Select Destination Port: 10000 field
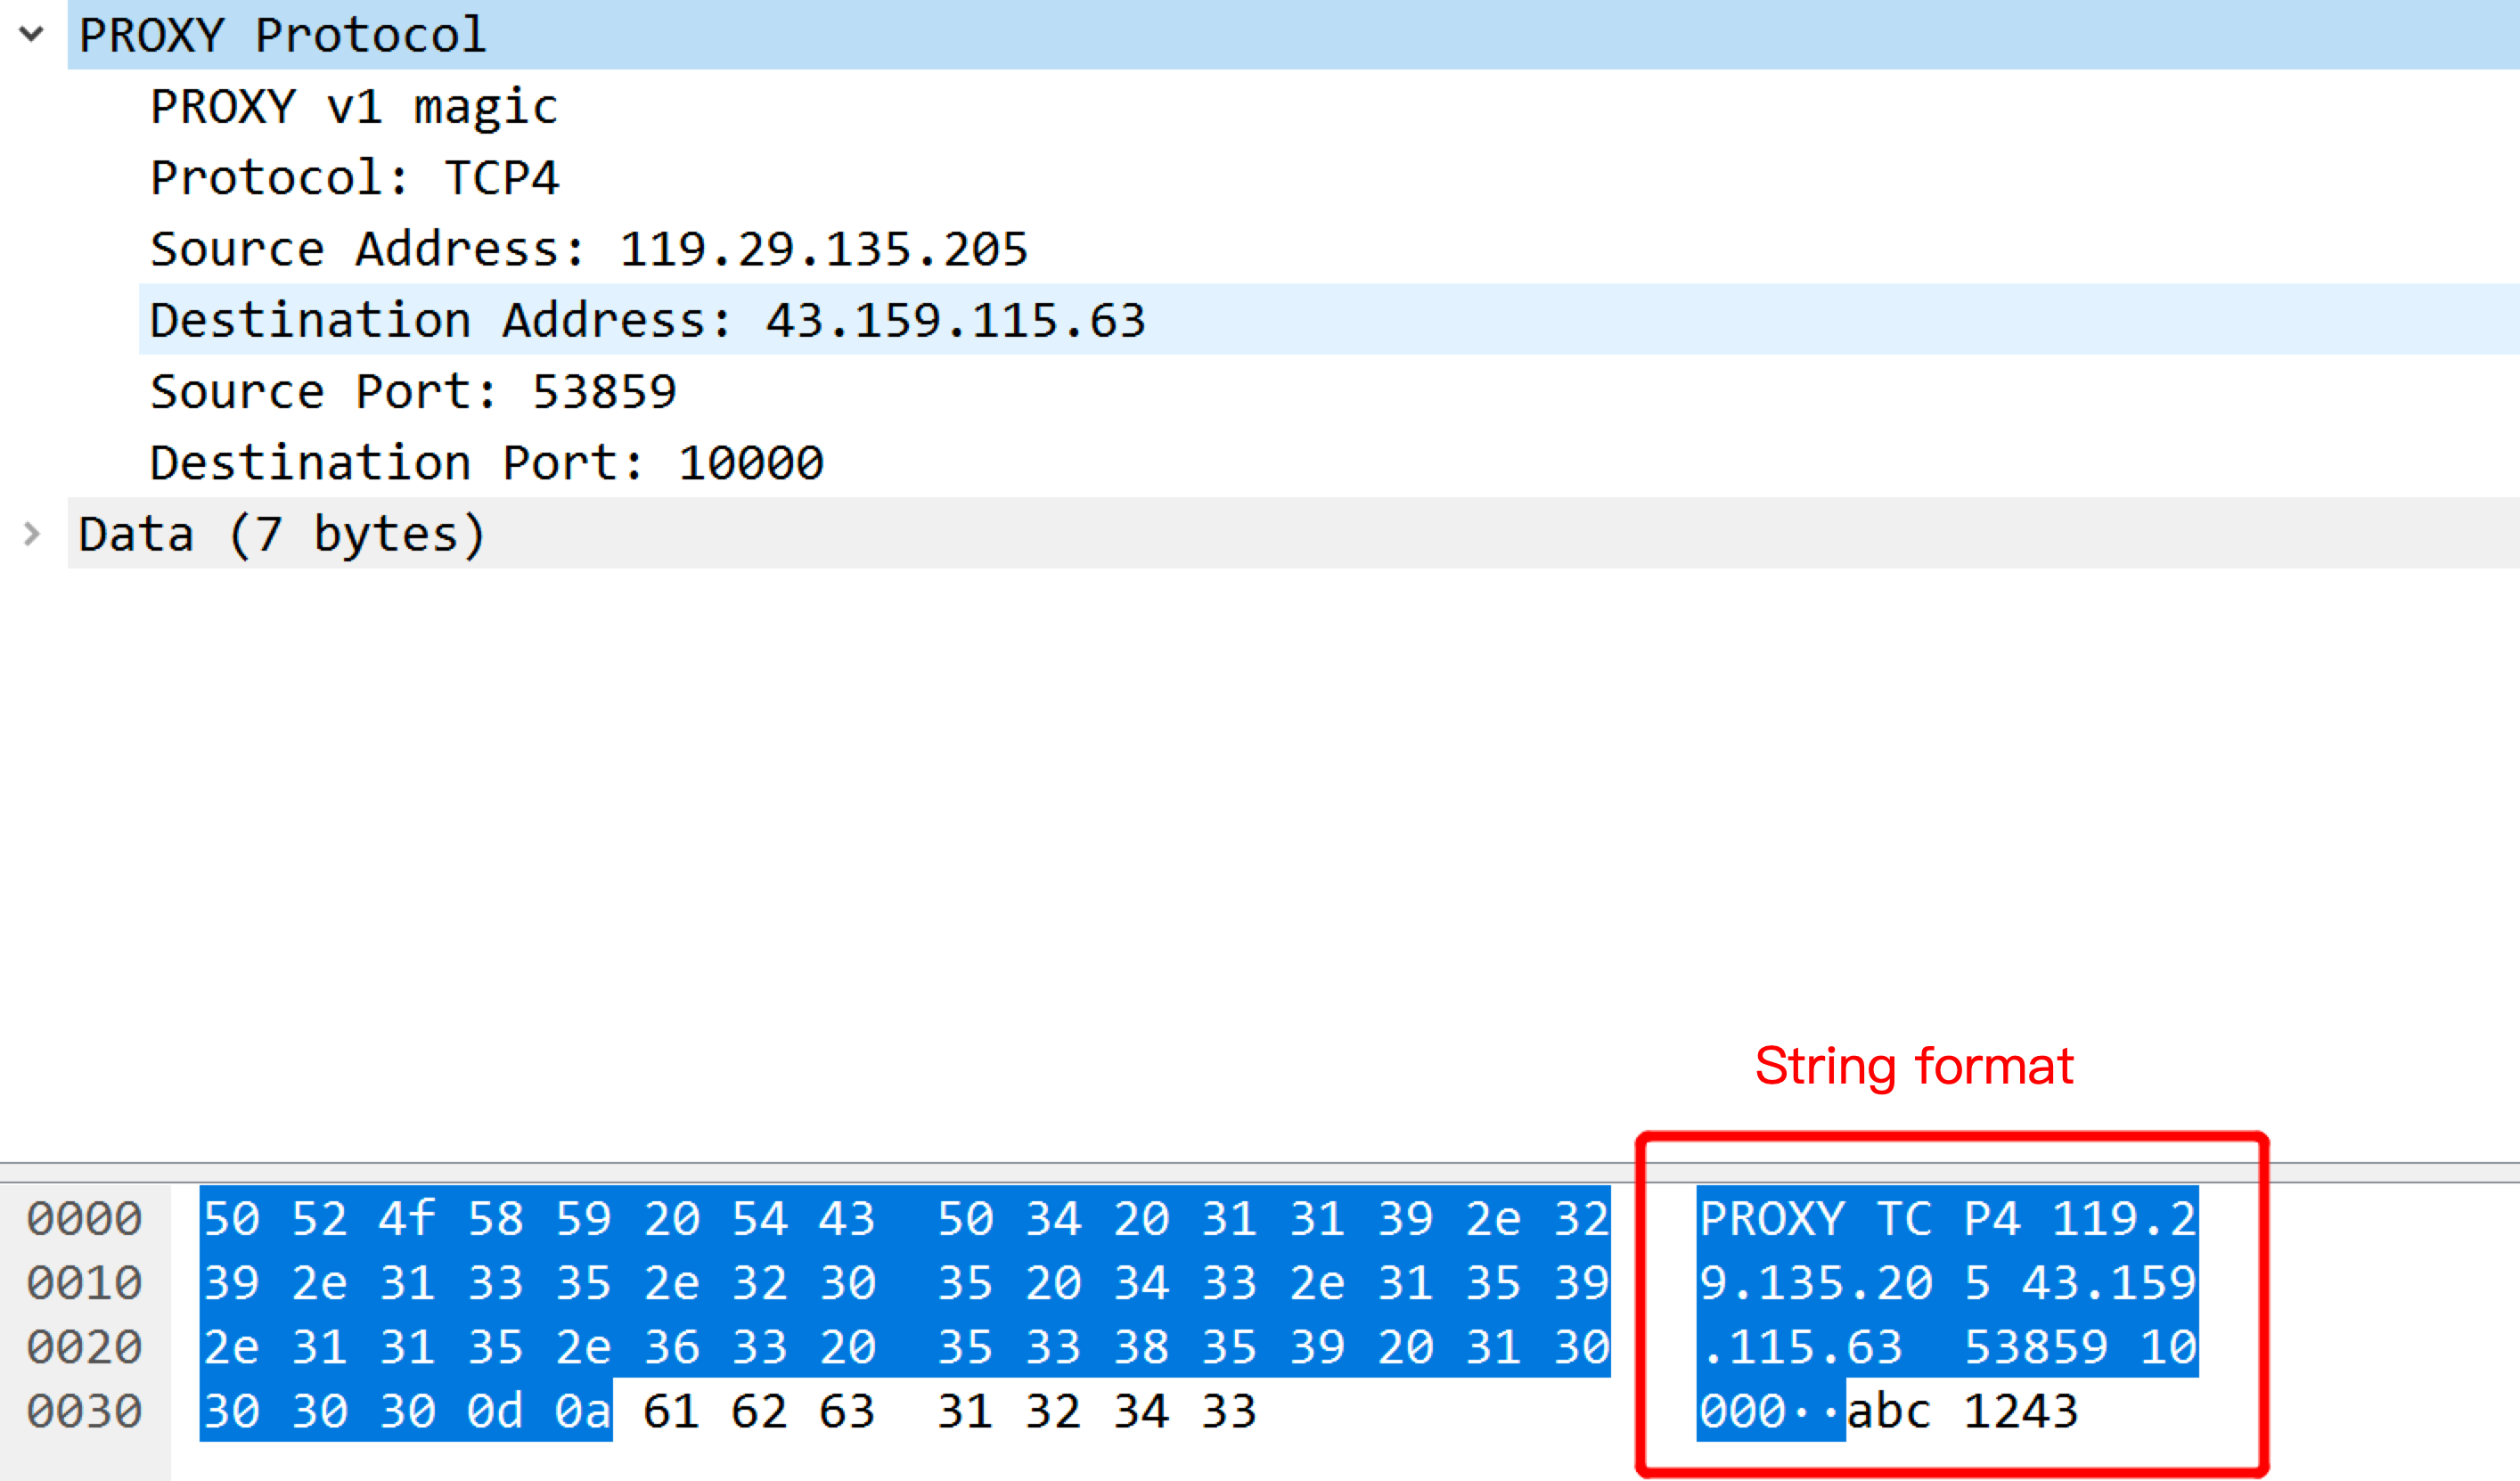 (x=486, y=463)
